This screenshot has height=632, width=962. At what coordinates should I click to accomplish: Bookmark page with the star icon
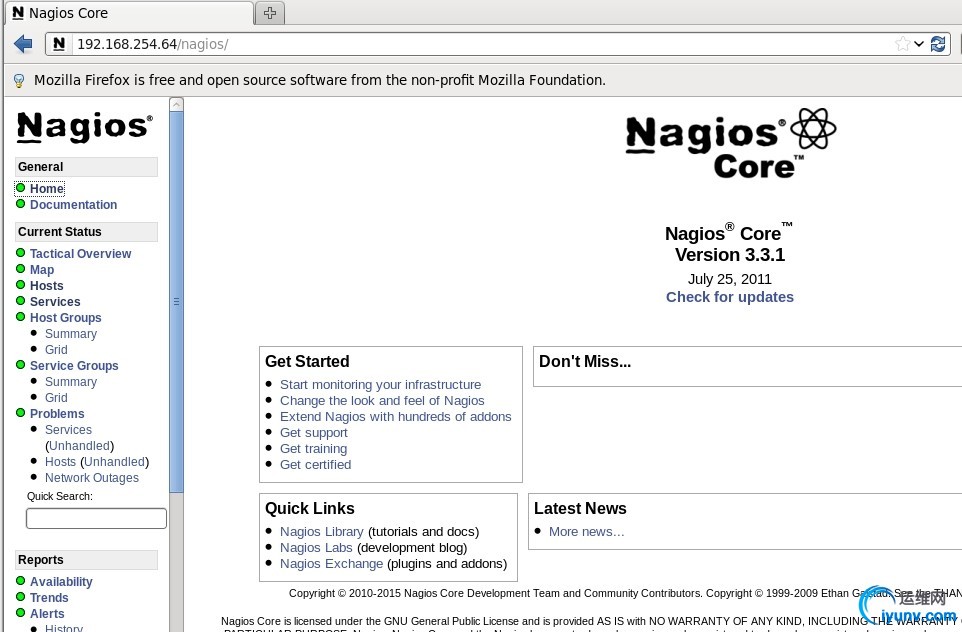[x=902, y=44]
